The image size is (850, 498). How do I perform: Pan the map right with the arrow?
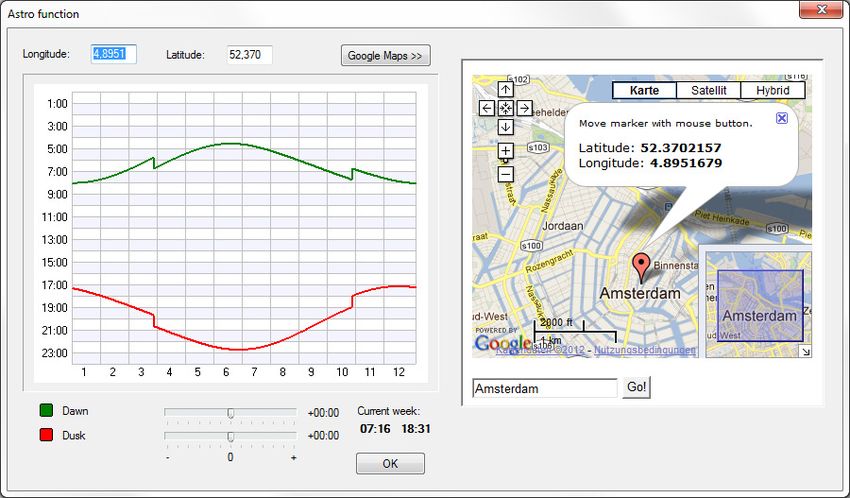tap(524, 108)
